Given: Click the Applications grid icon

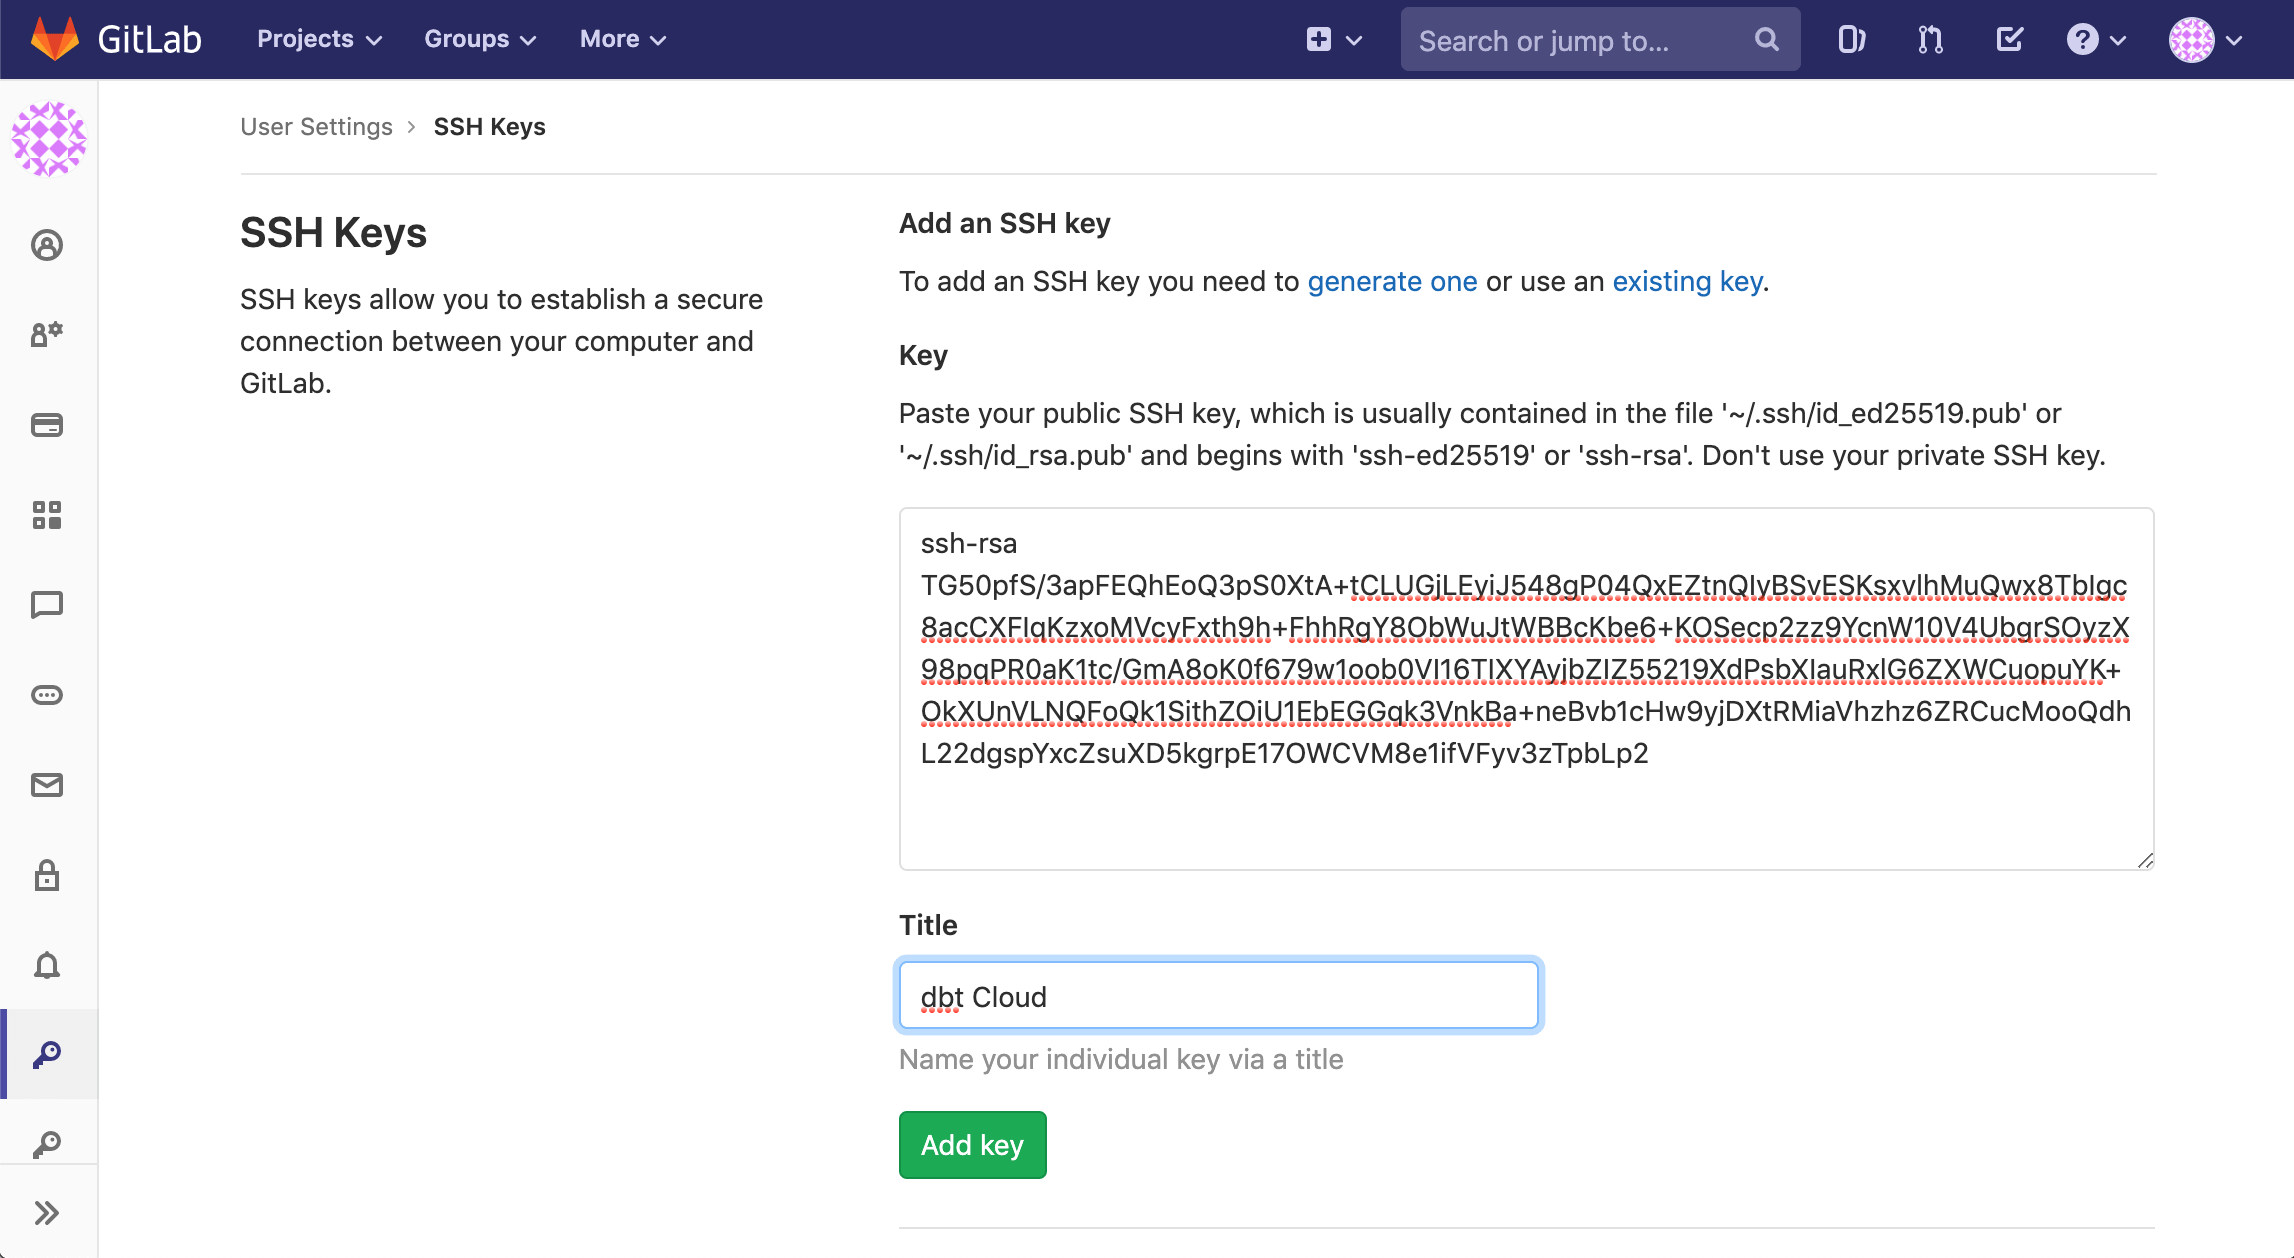Looking at the screenshot, I should pyautogui.click(x=48, y=515).
